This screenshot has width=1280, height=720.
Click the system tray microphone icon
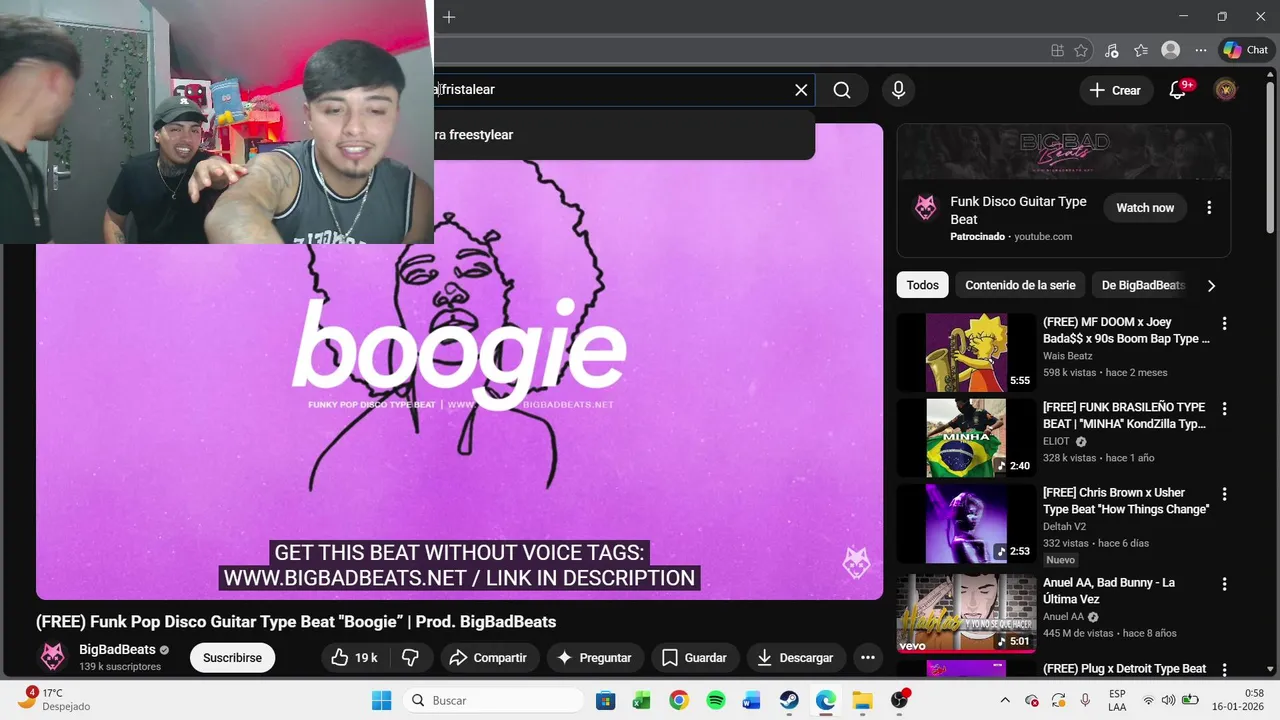click(1085, 700)
